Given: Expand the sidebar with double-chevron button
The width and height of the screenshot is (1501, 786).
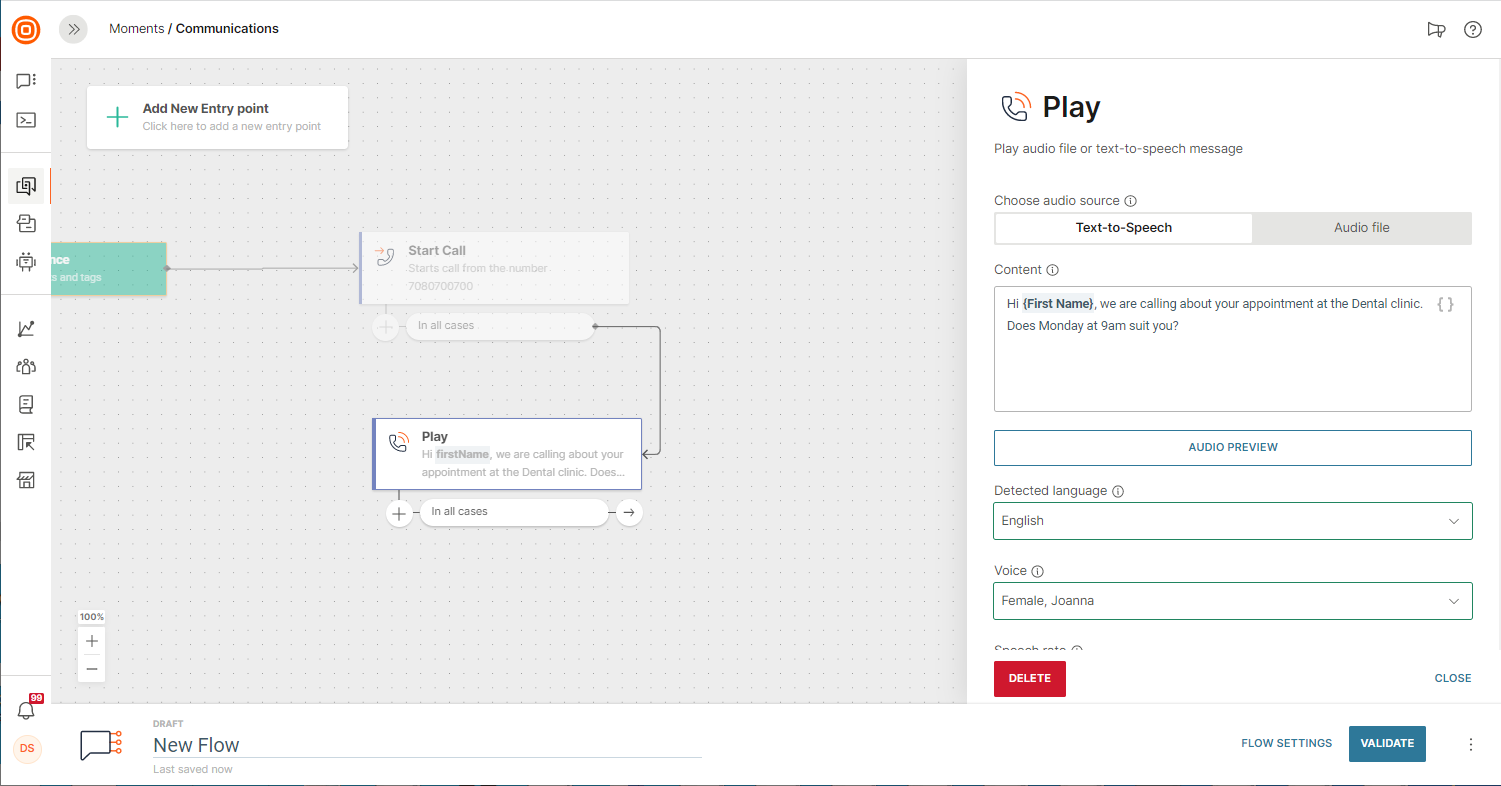Looking at the screenshot, I should 73,29.
